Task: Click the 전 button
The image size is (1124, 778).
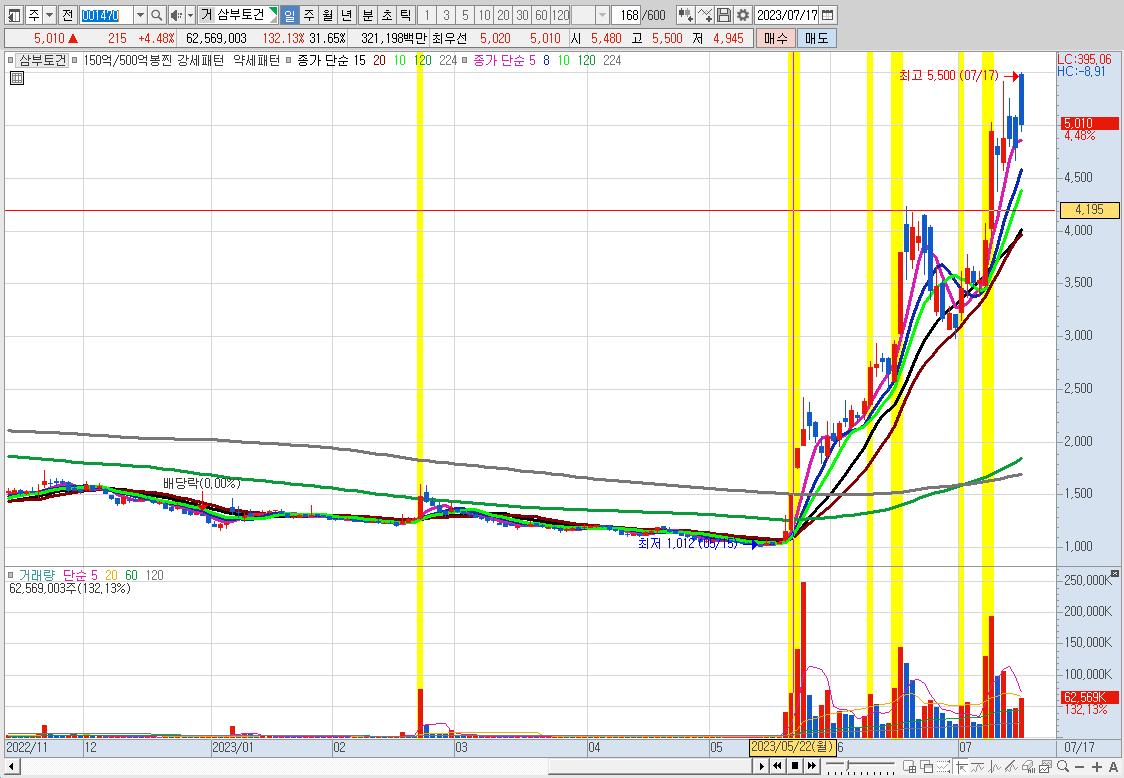Action: pyautogui.click(x=67, y=15)
